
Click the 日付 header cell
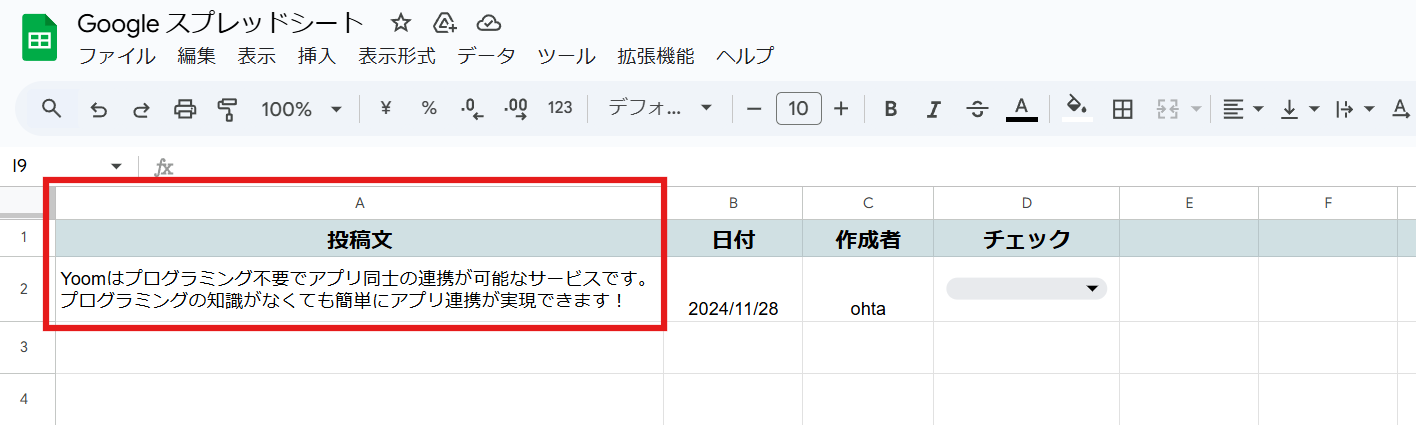click(733, 238)
